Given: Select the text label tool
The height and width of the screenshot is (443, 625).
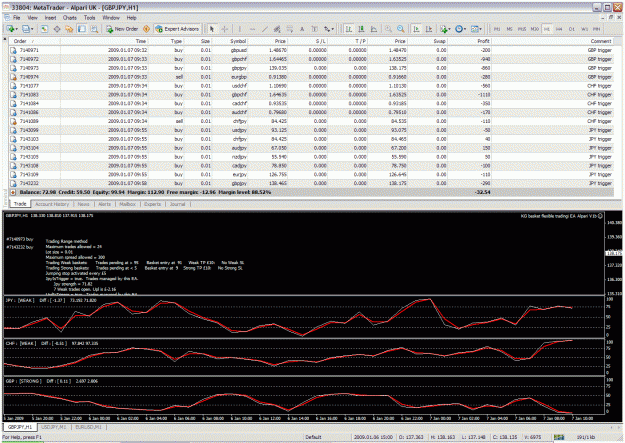Looking at the screenshot, I should coord(314,29).
